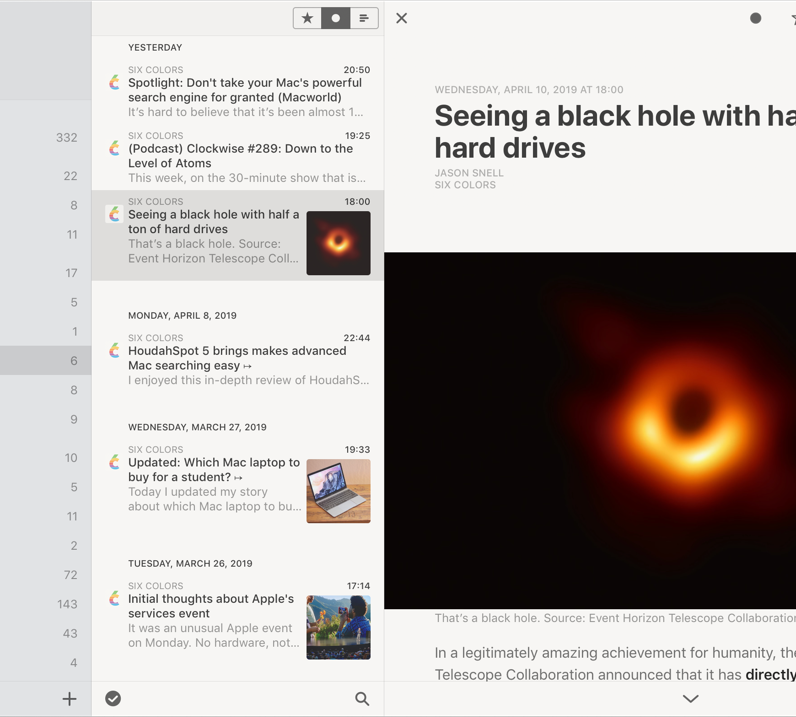Select sidebar feed with 2 unread
This screenshot has height=717, width=796.
[x=46, y=546]
